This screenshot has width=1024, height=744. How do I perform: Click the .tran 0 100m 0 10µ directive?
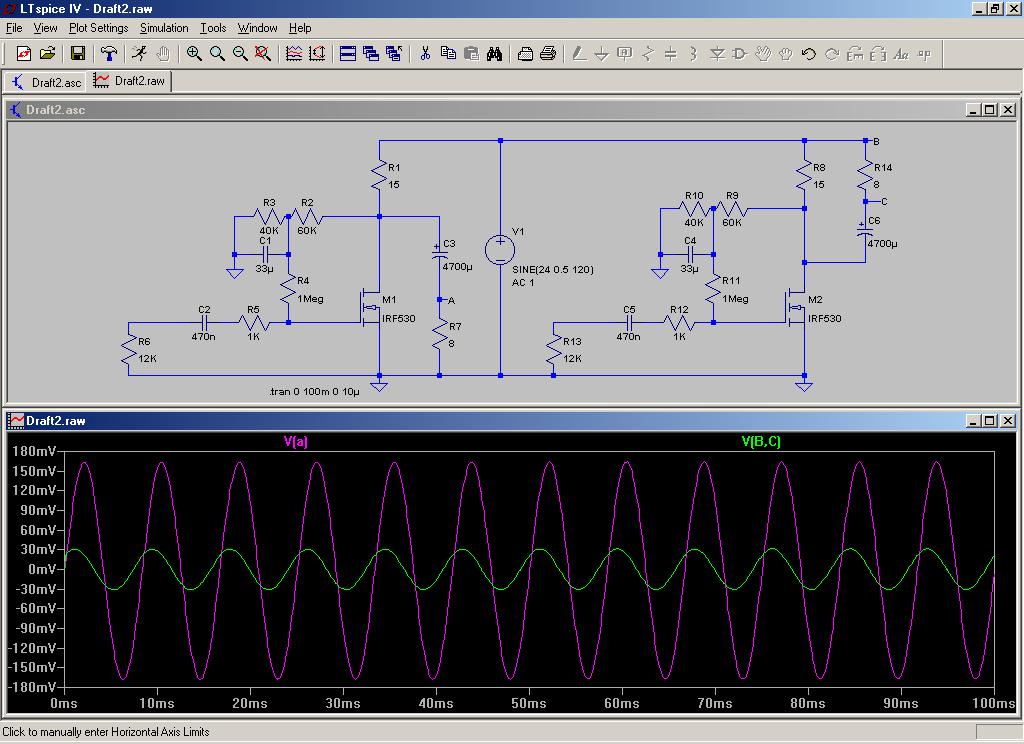[x=314, y=392]
